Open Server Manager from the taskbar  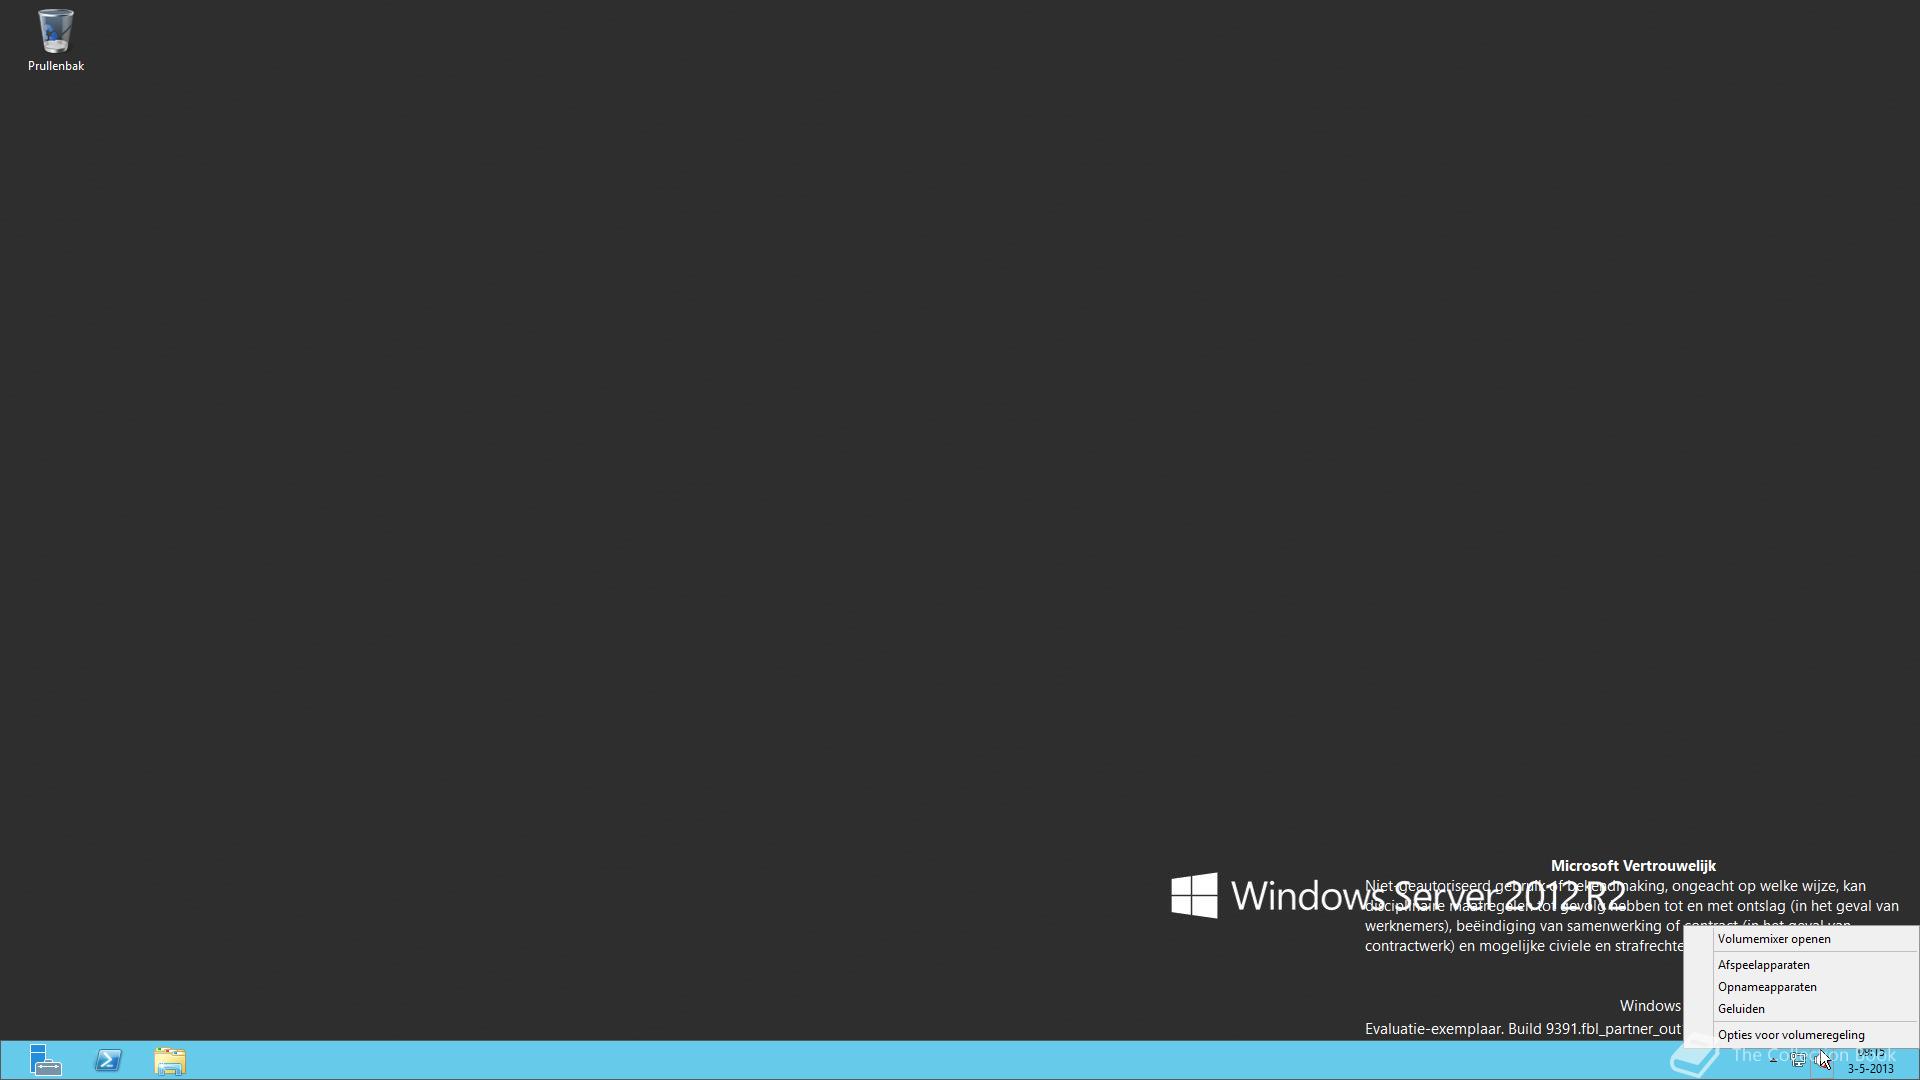45,1060
